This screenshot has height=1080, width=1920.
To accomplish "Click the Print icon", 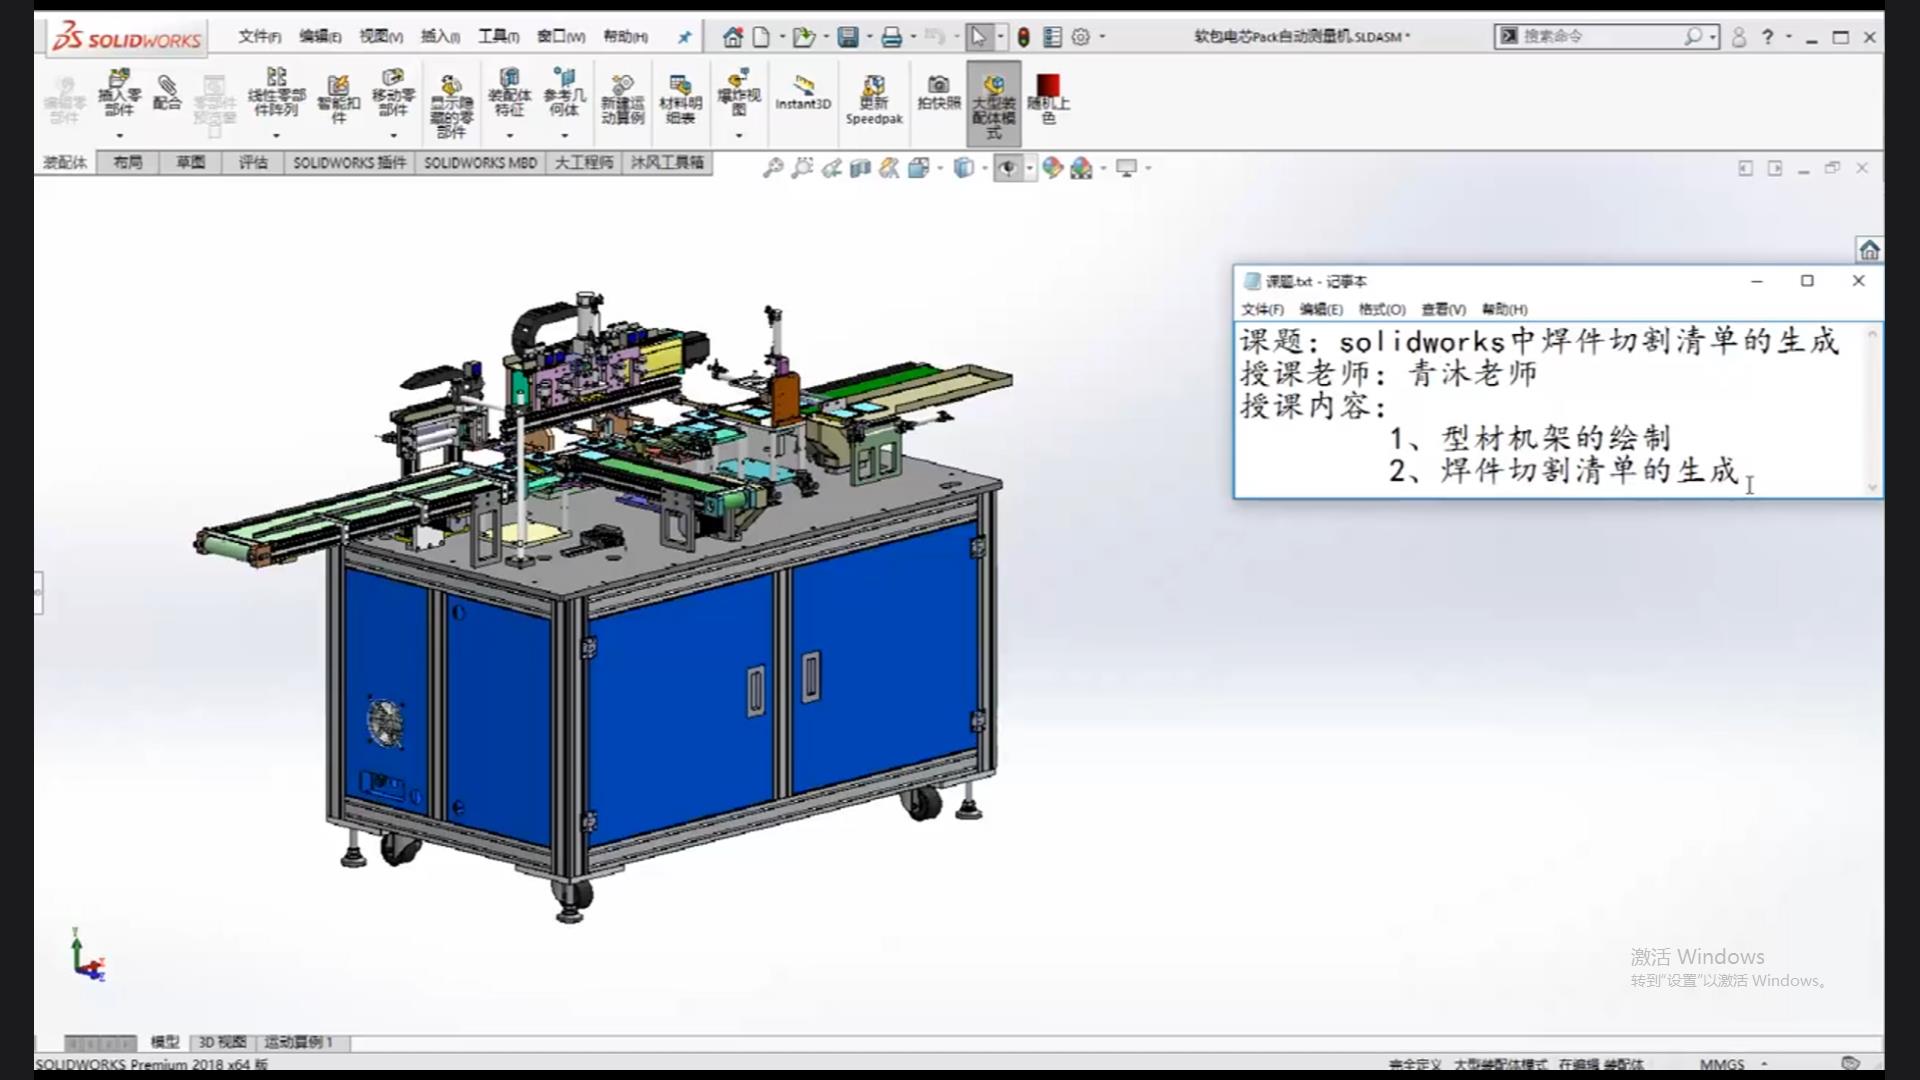I will pyautogui.click(x=891, y=37).
